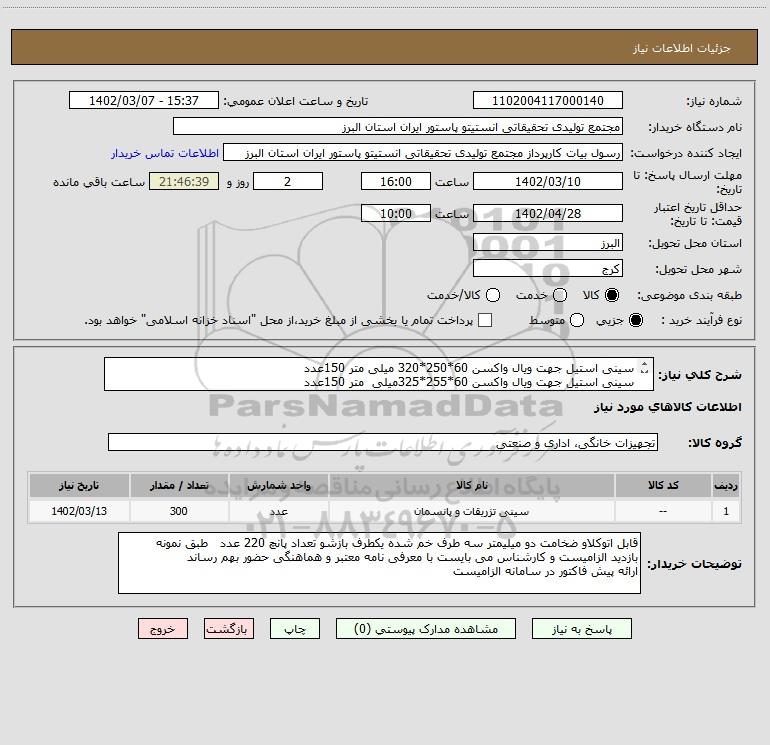Click the واحد شمارش column header
This screenshot has height=745, width=770.
(278, 486)
